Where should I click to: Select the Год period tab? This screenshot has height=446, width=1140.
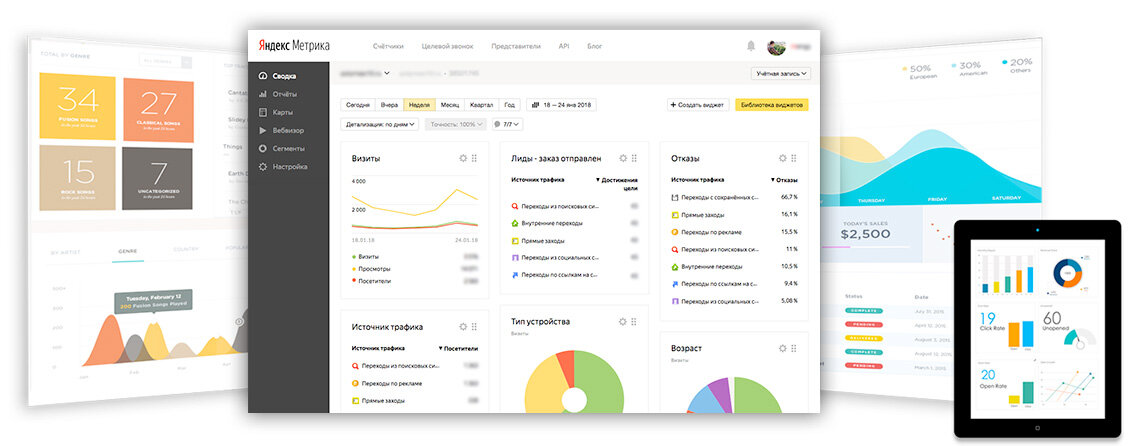(x=510, y=105)
